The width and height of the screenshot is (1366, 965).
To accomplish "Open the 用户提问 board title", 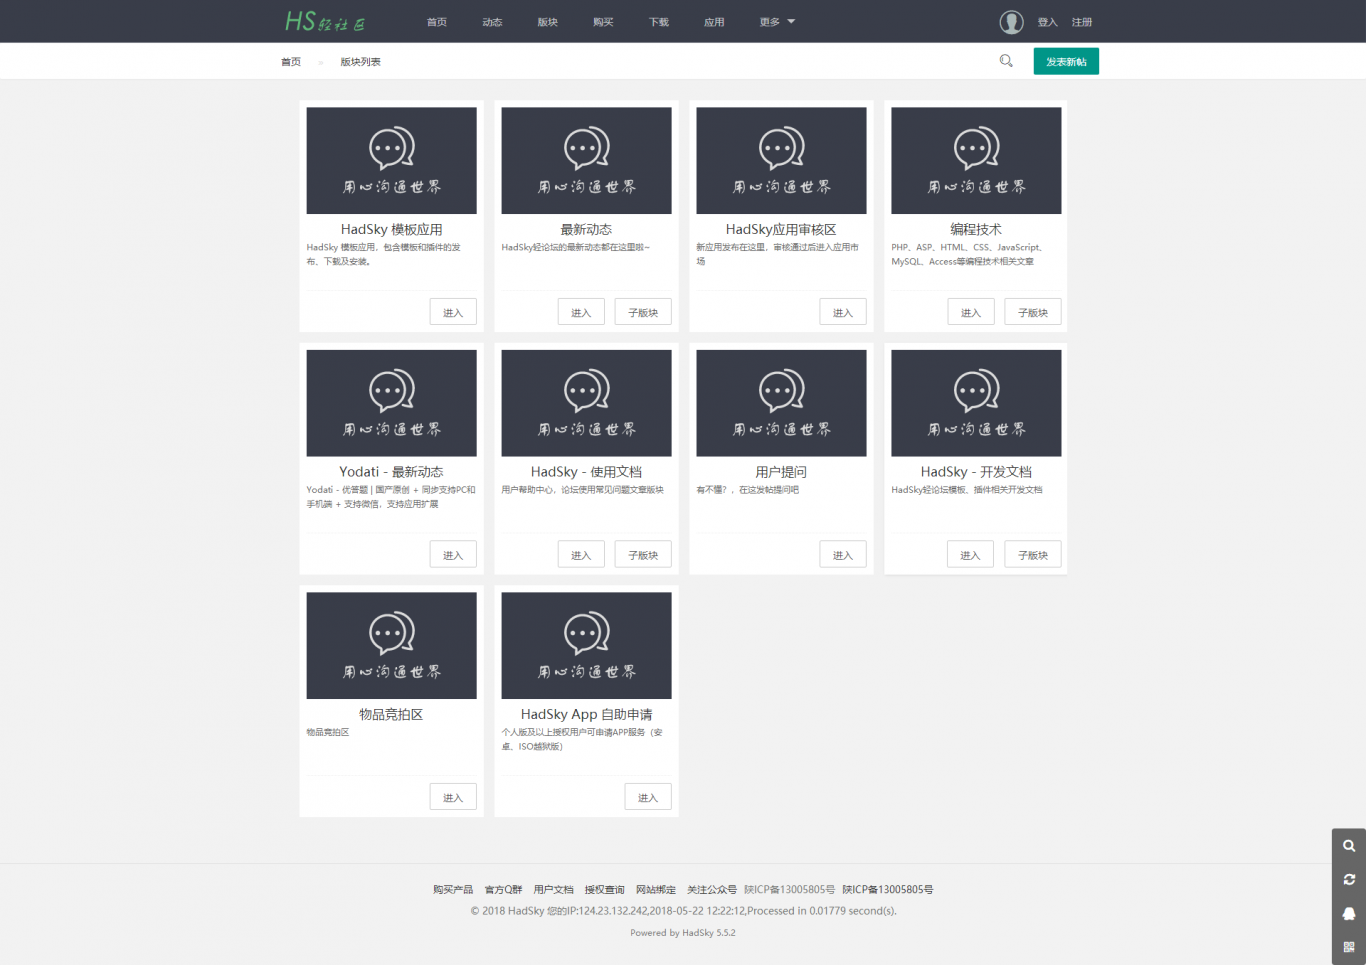I will click(781, 472).
